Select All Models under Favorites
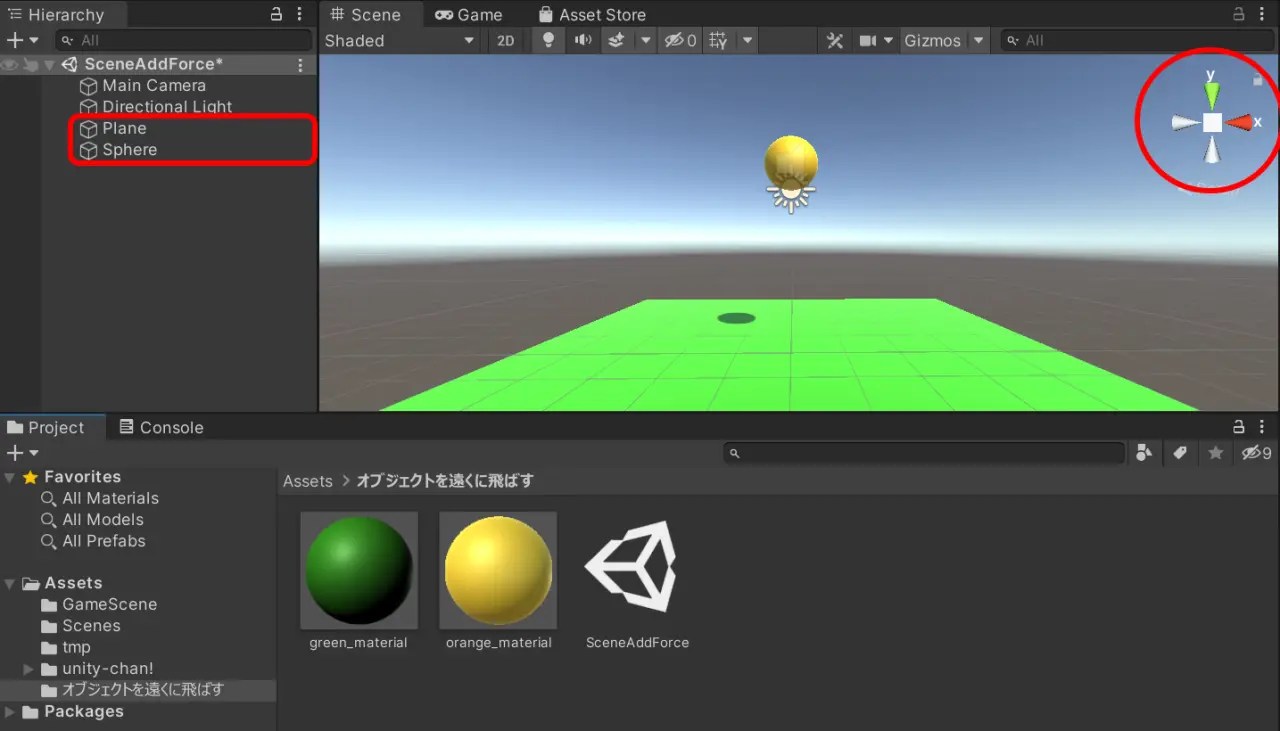The width and height of the screenshot is (1280, 731). 103,520
